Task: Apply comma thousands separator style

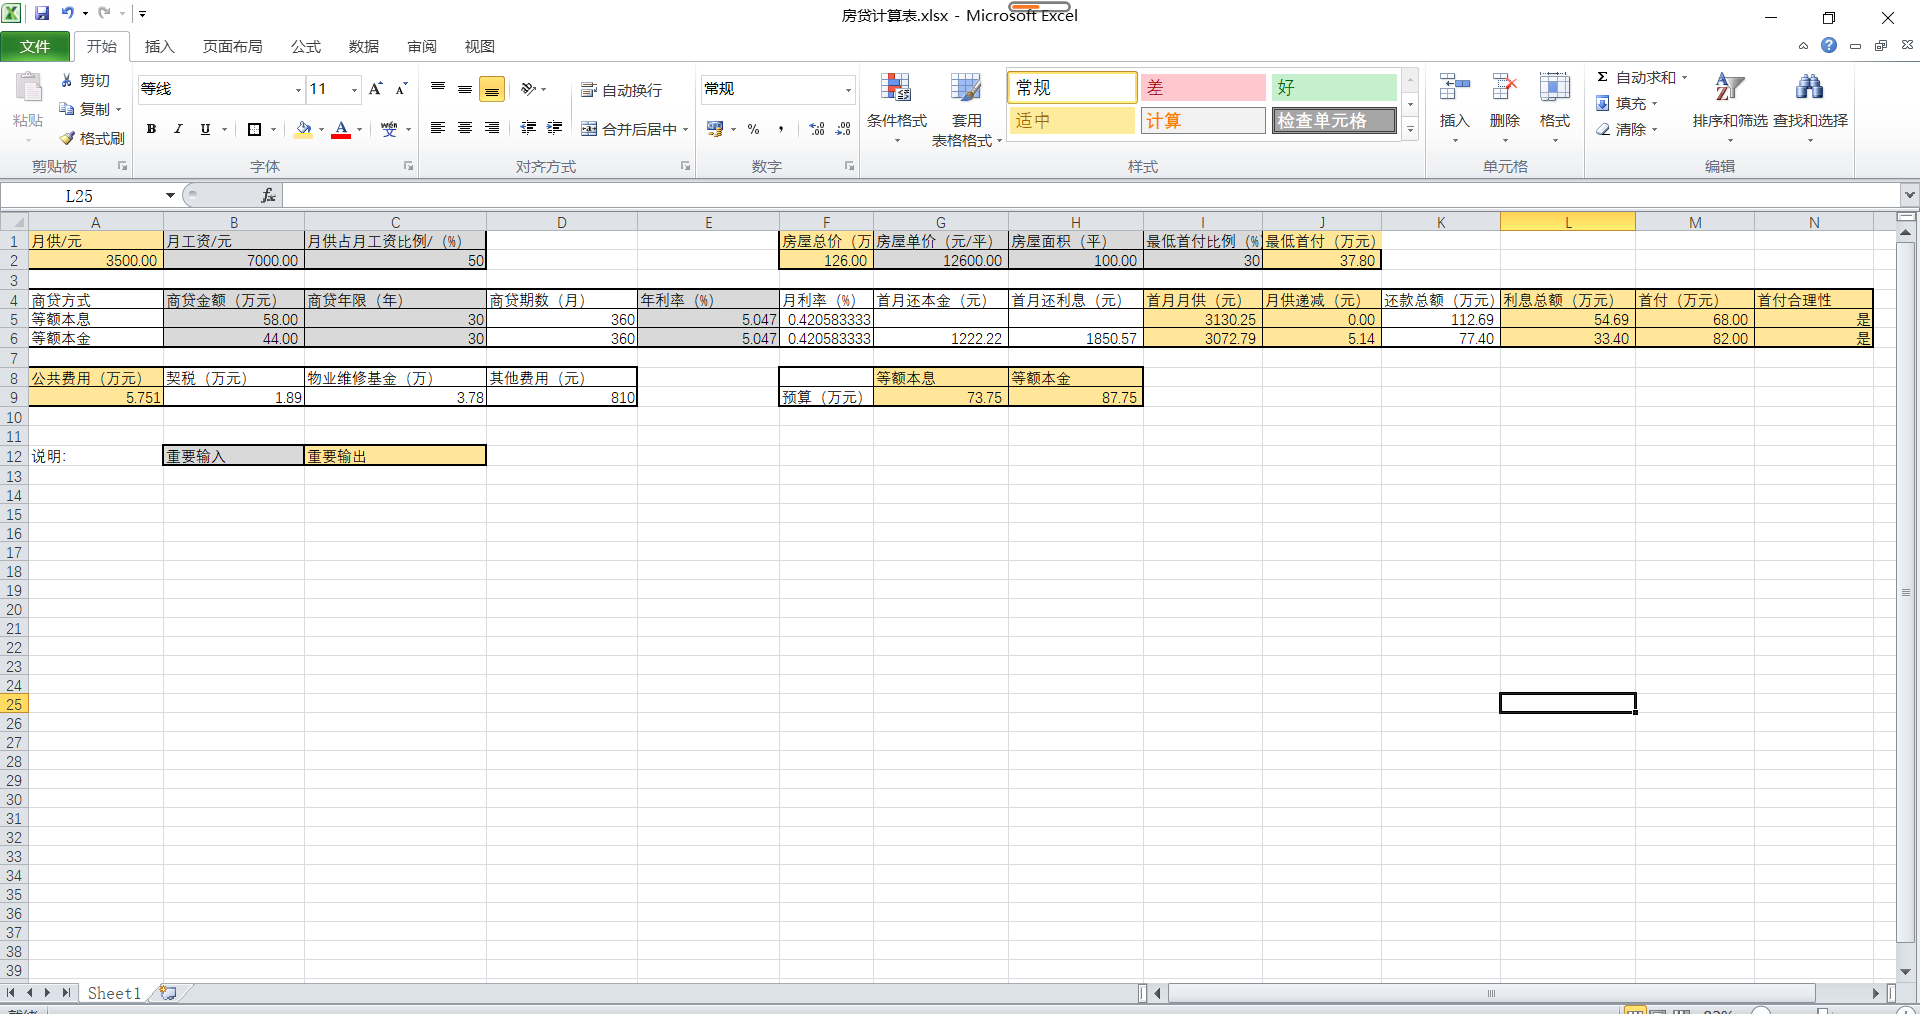Action: click(780, 129)
